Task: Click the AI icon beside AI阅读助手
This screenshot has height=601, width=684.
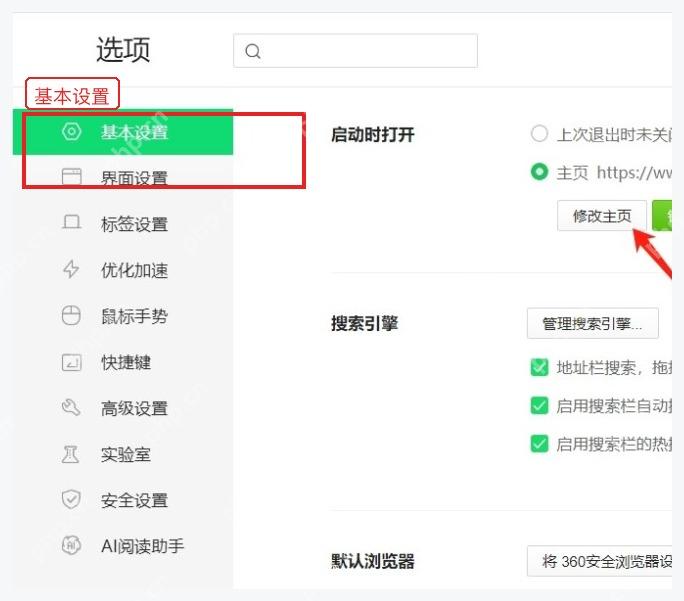Action: point(72,545)
